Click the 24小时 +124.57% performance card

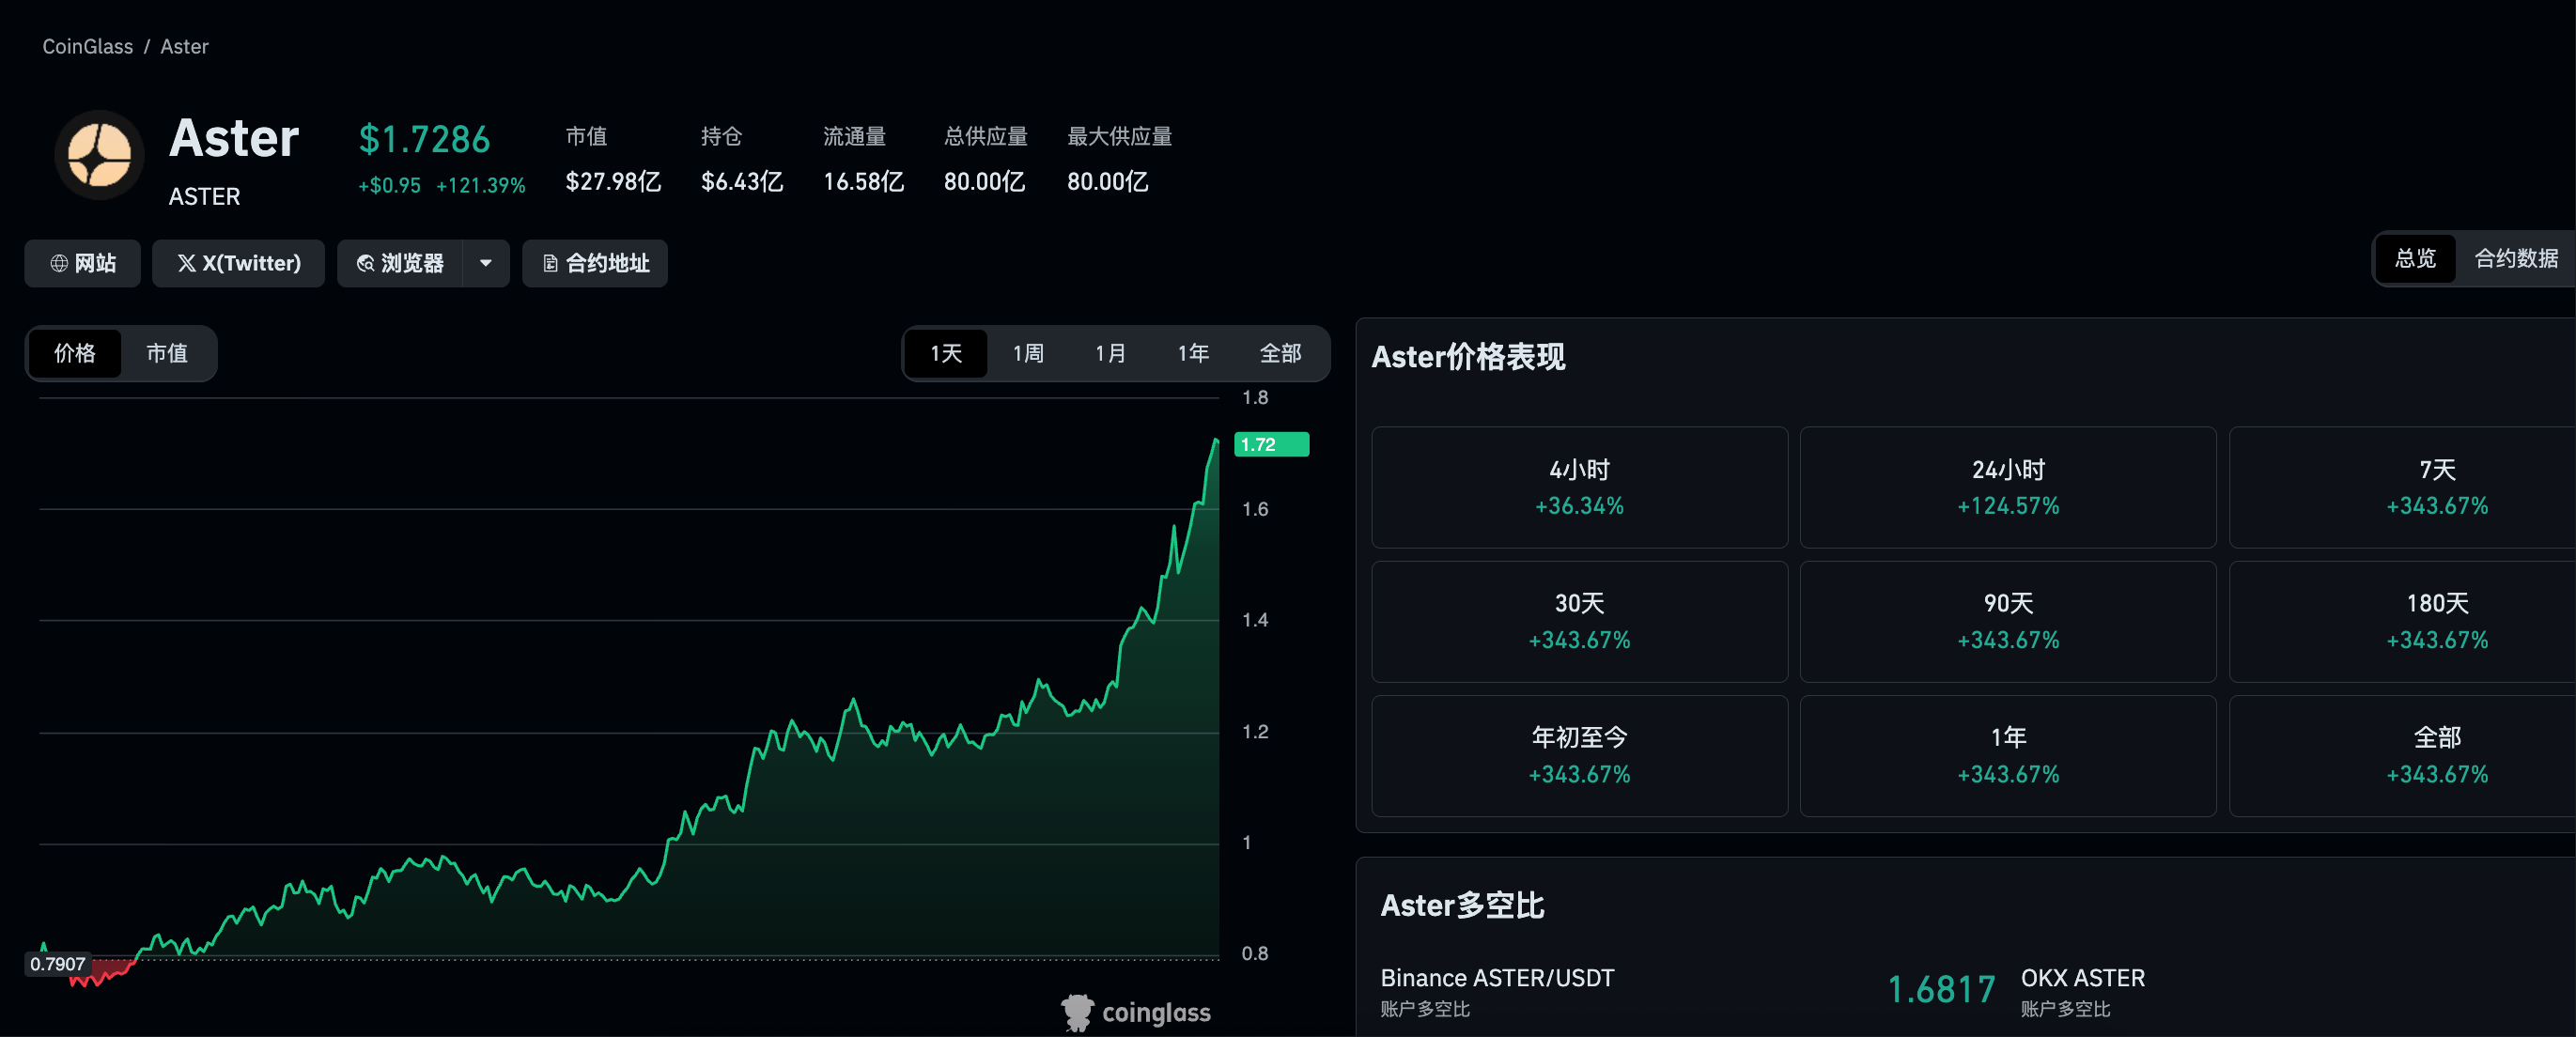tap(2008, 487)
